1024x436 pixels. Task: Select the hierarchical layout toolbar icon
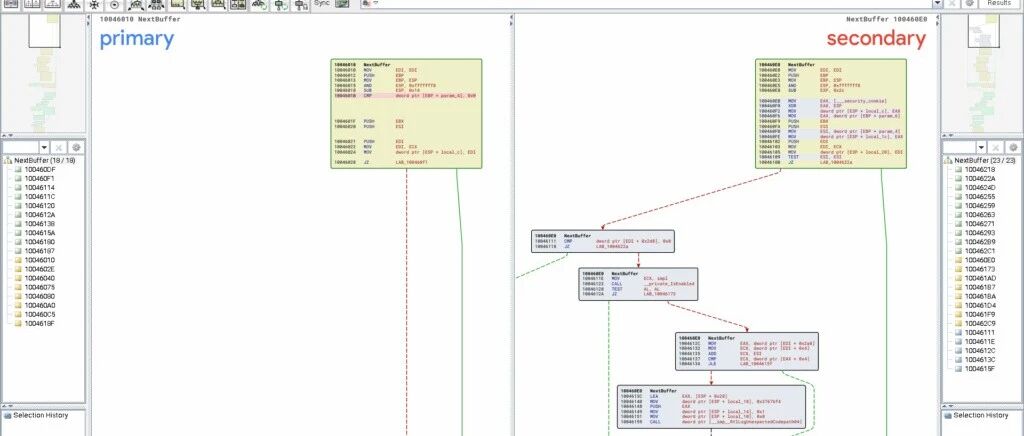(x=74, y=5)
